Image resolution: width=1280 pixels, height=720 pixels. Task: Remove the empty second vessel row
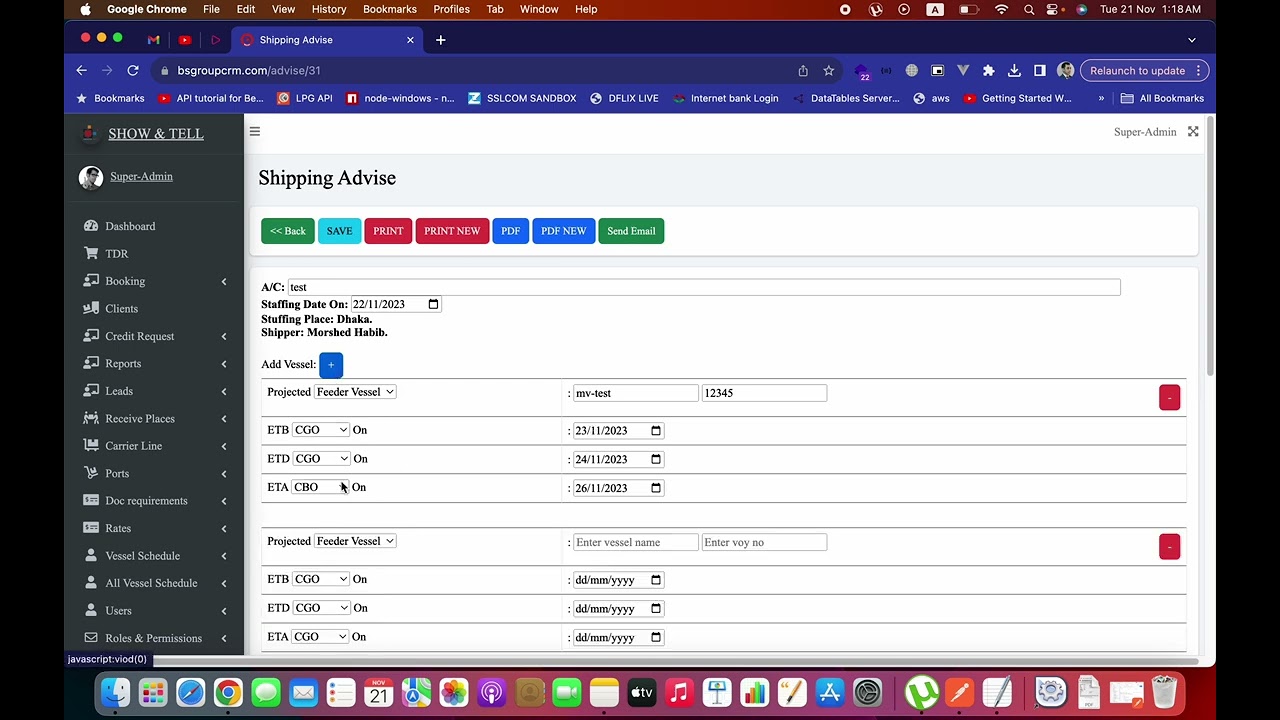point(1169,547)
